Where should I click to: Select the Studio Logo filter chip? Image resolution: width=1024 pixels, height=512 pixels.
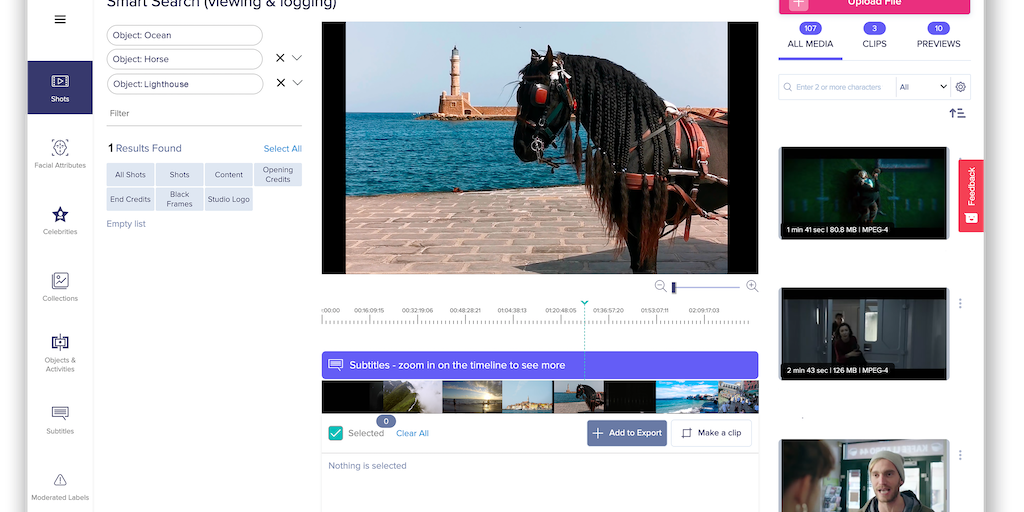point(229,199)
